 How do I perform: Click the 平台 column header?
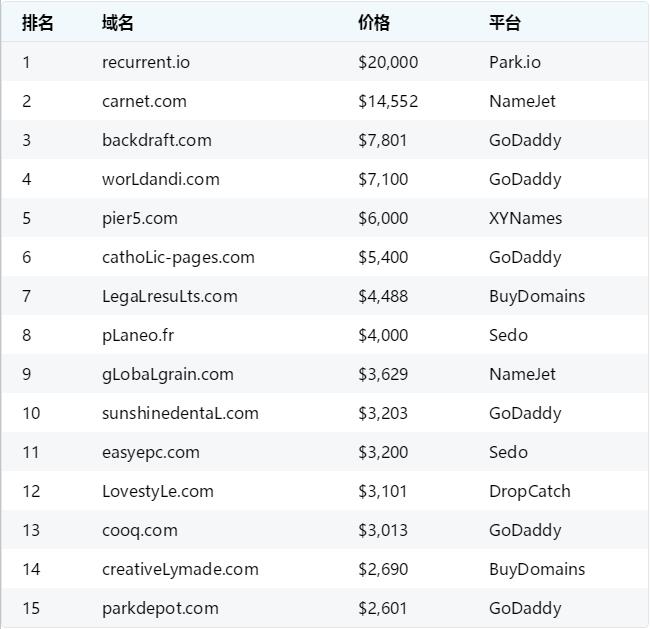point(504,22)
